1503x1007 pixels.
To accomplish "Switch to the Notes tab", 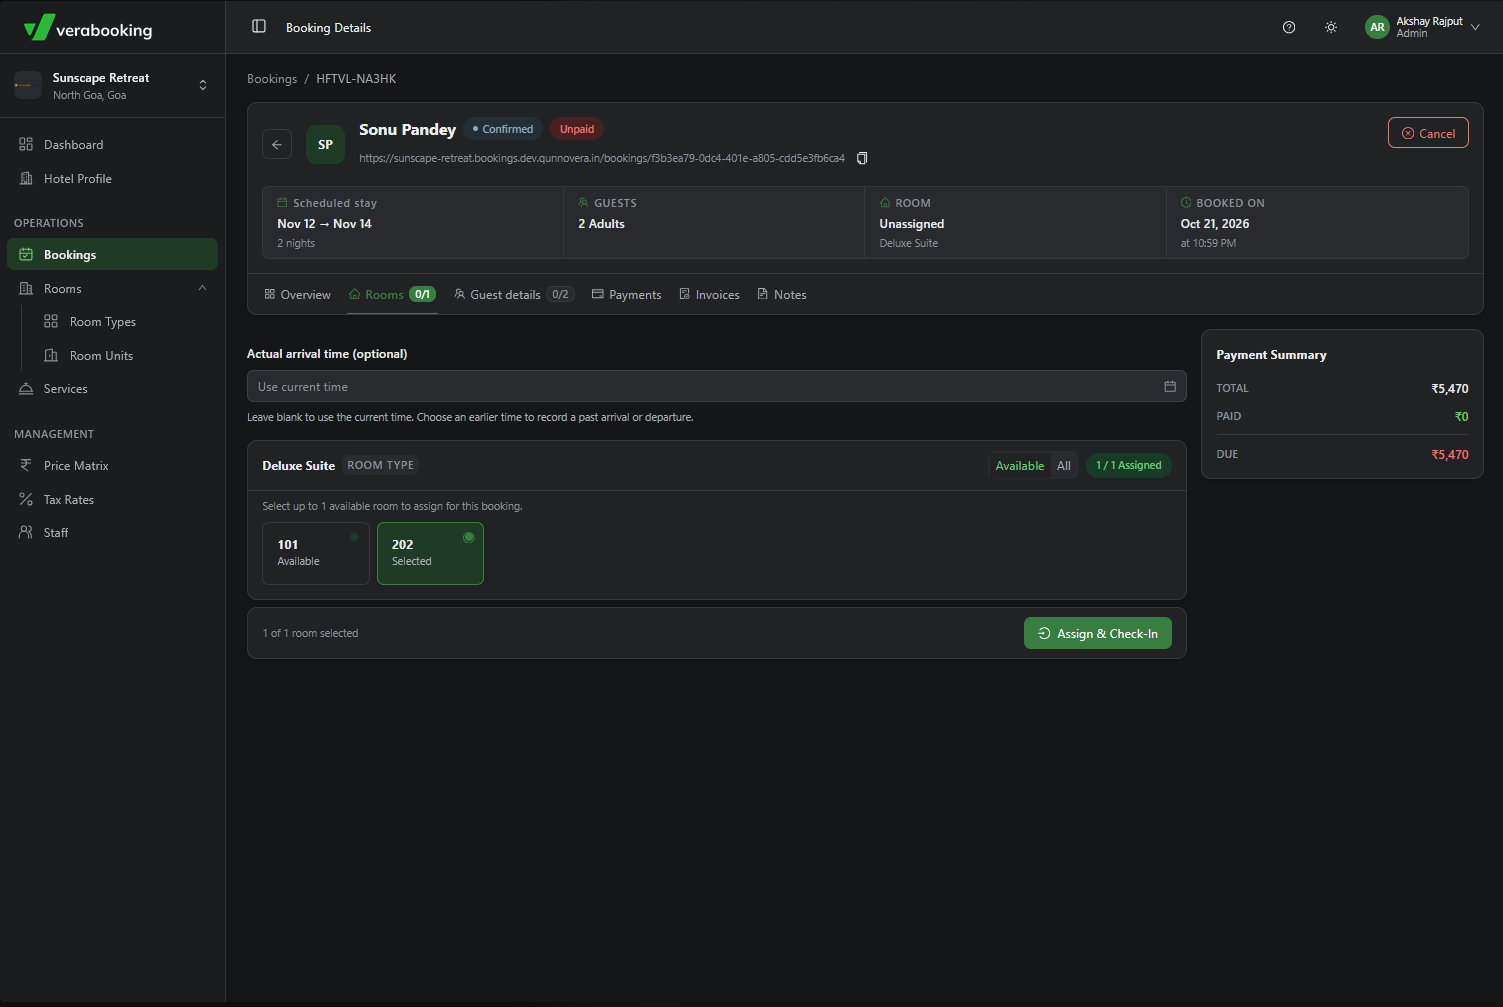I will [x=782, y=295].
